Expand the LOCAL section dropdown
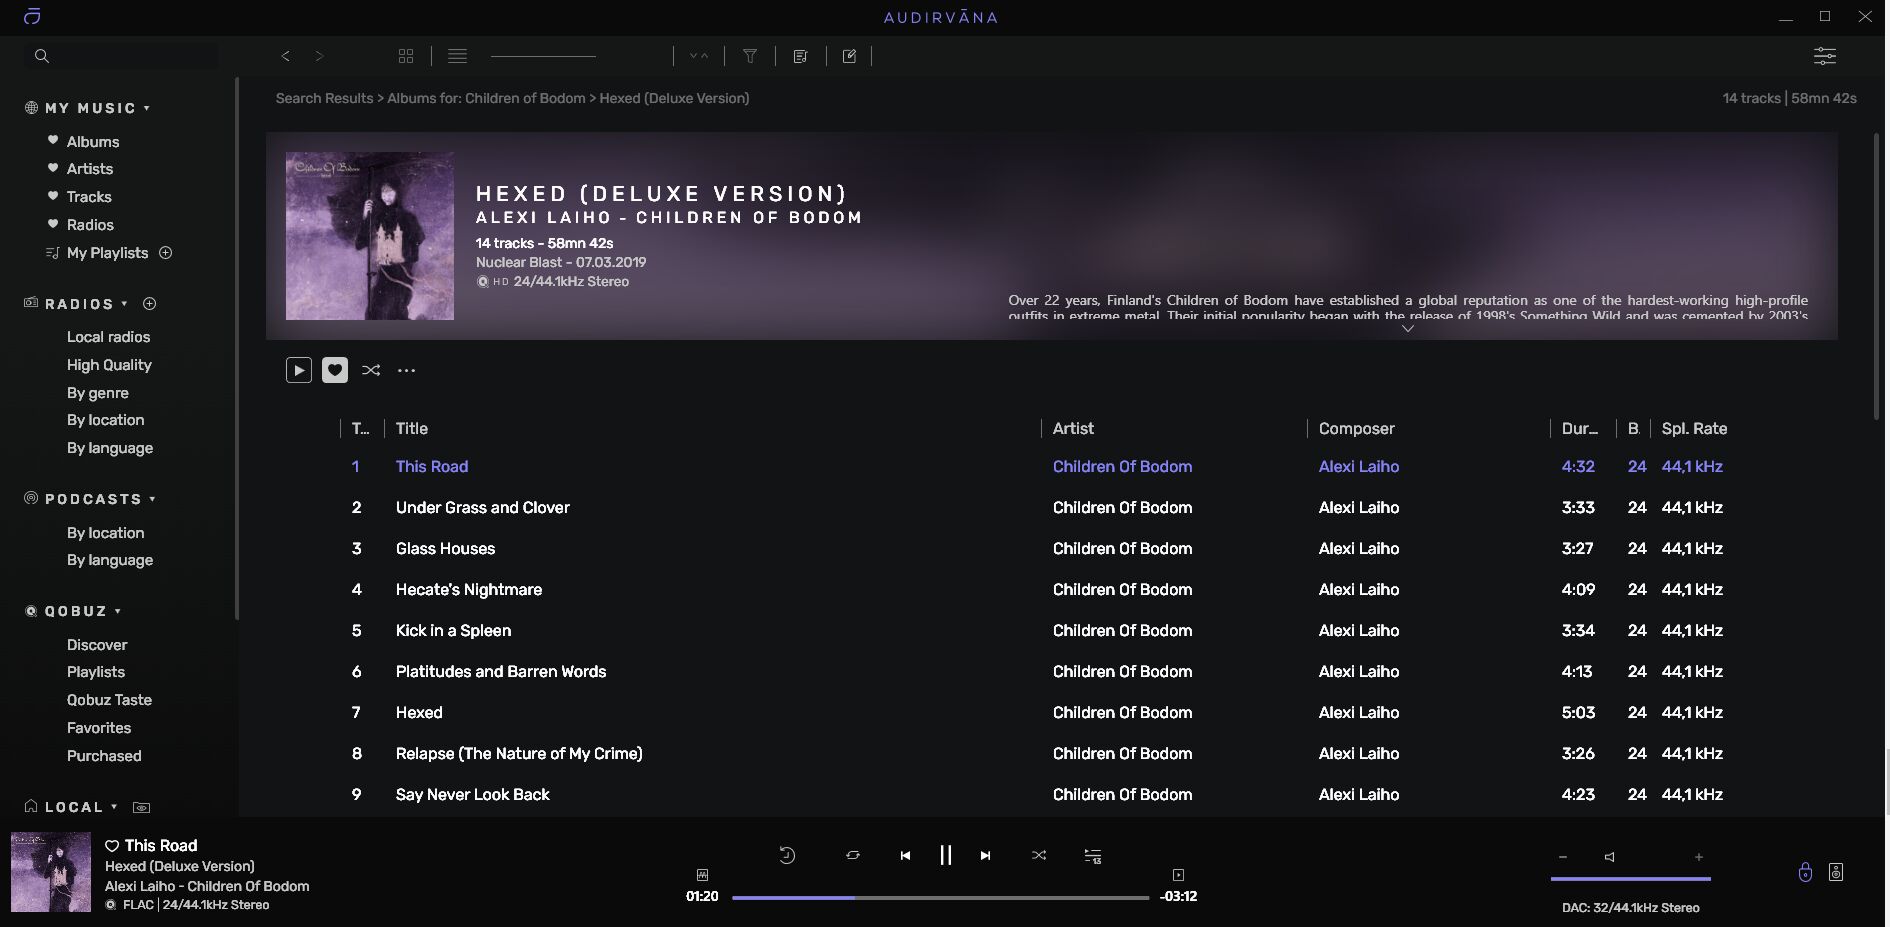 coord(114,807)
